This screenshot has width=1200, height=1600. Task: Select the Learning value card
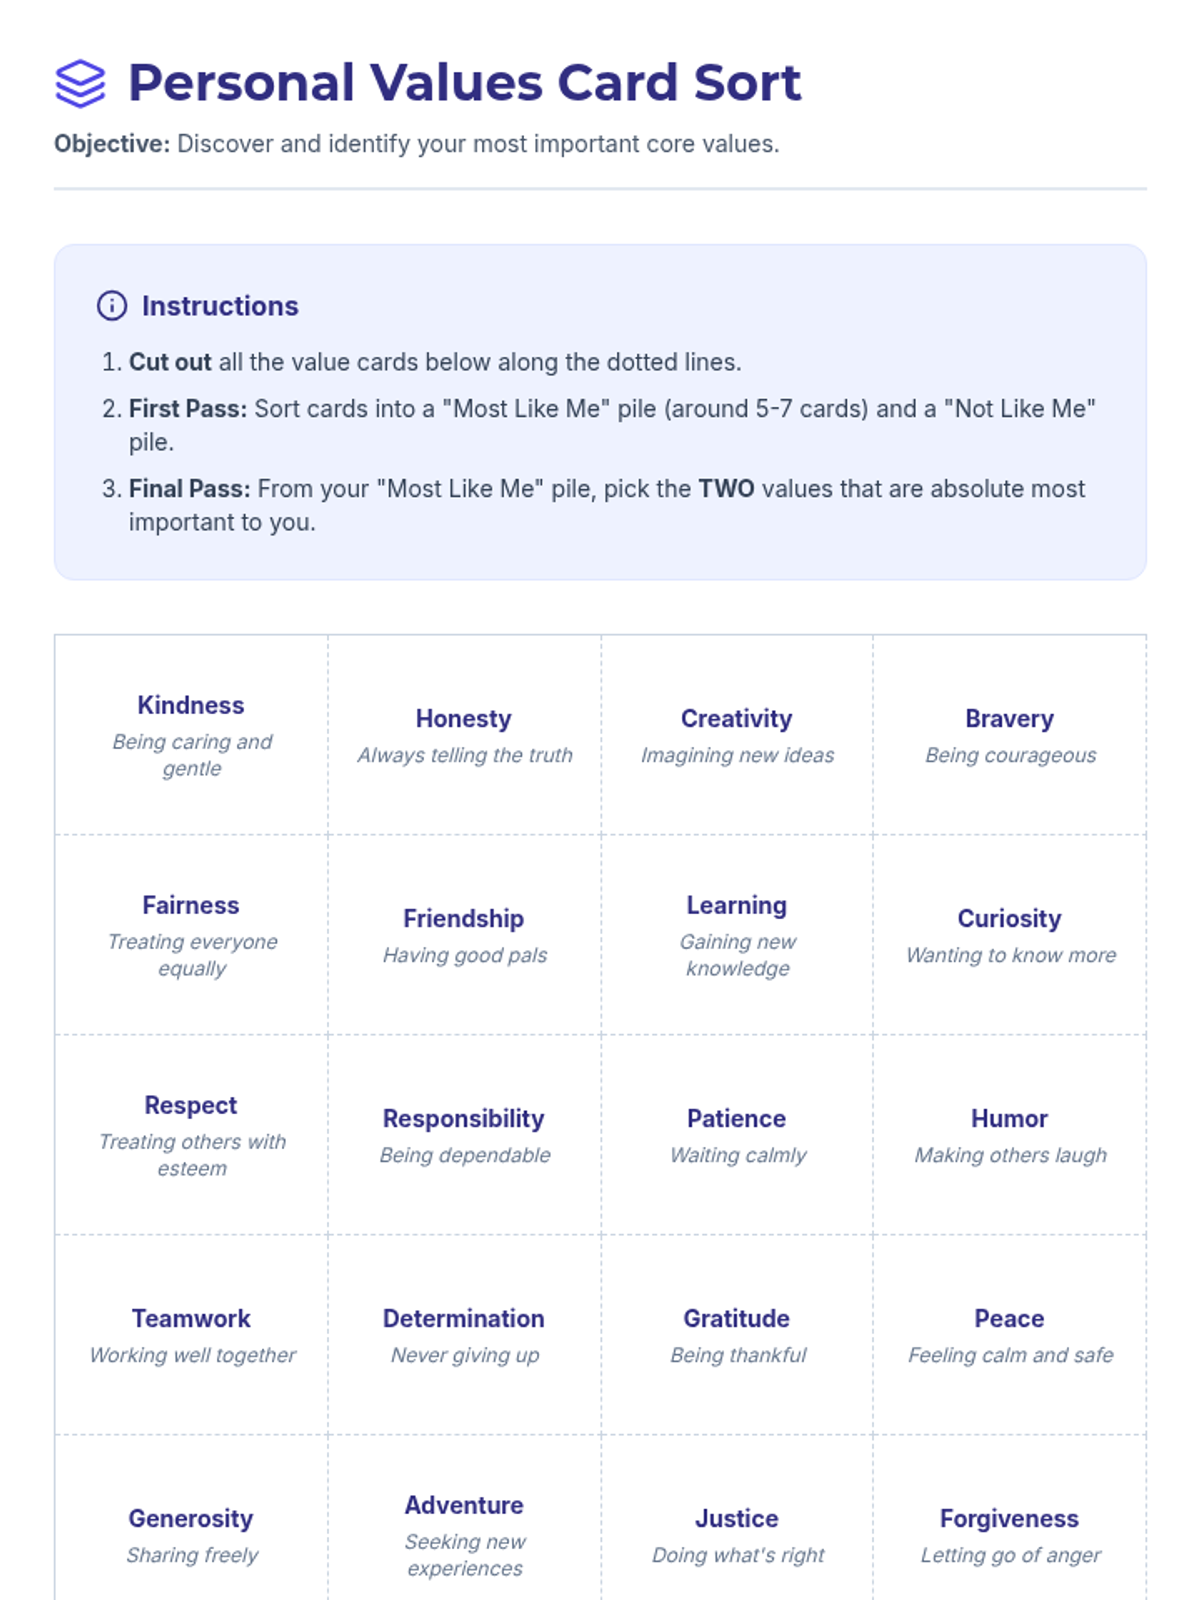(x=737, y=935)
